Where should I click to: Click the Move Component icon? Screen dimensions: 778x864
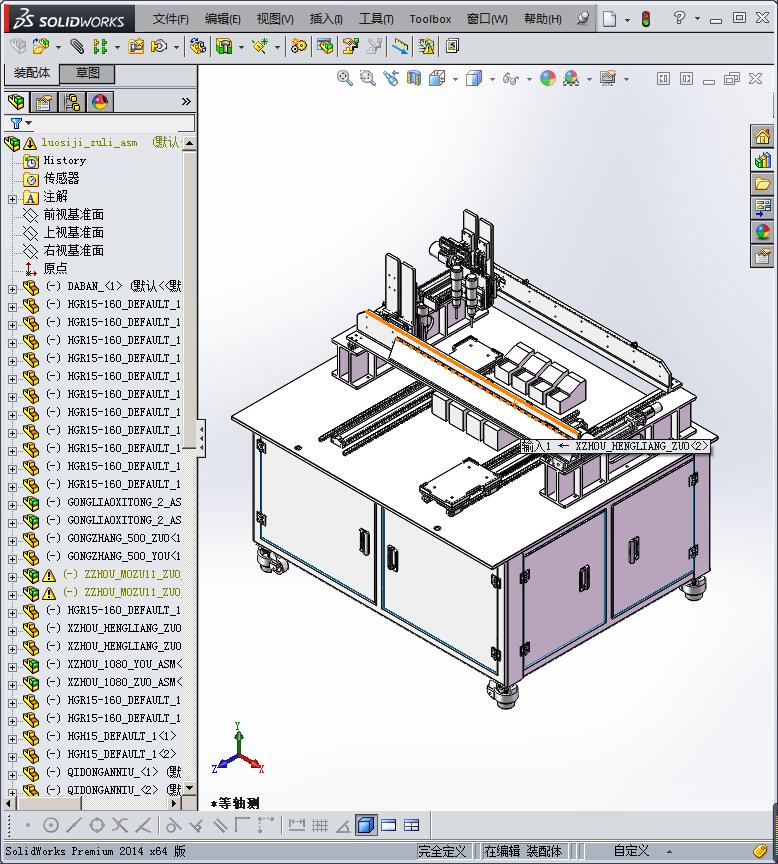point(159,46)
